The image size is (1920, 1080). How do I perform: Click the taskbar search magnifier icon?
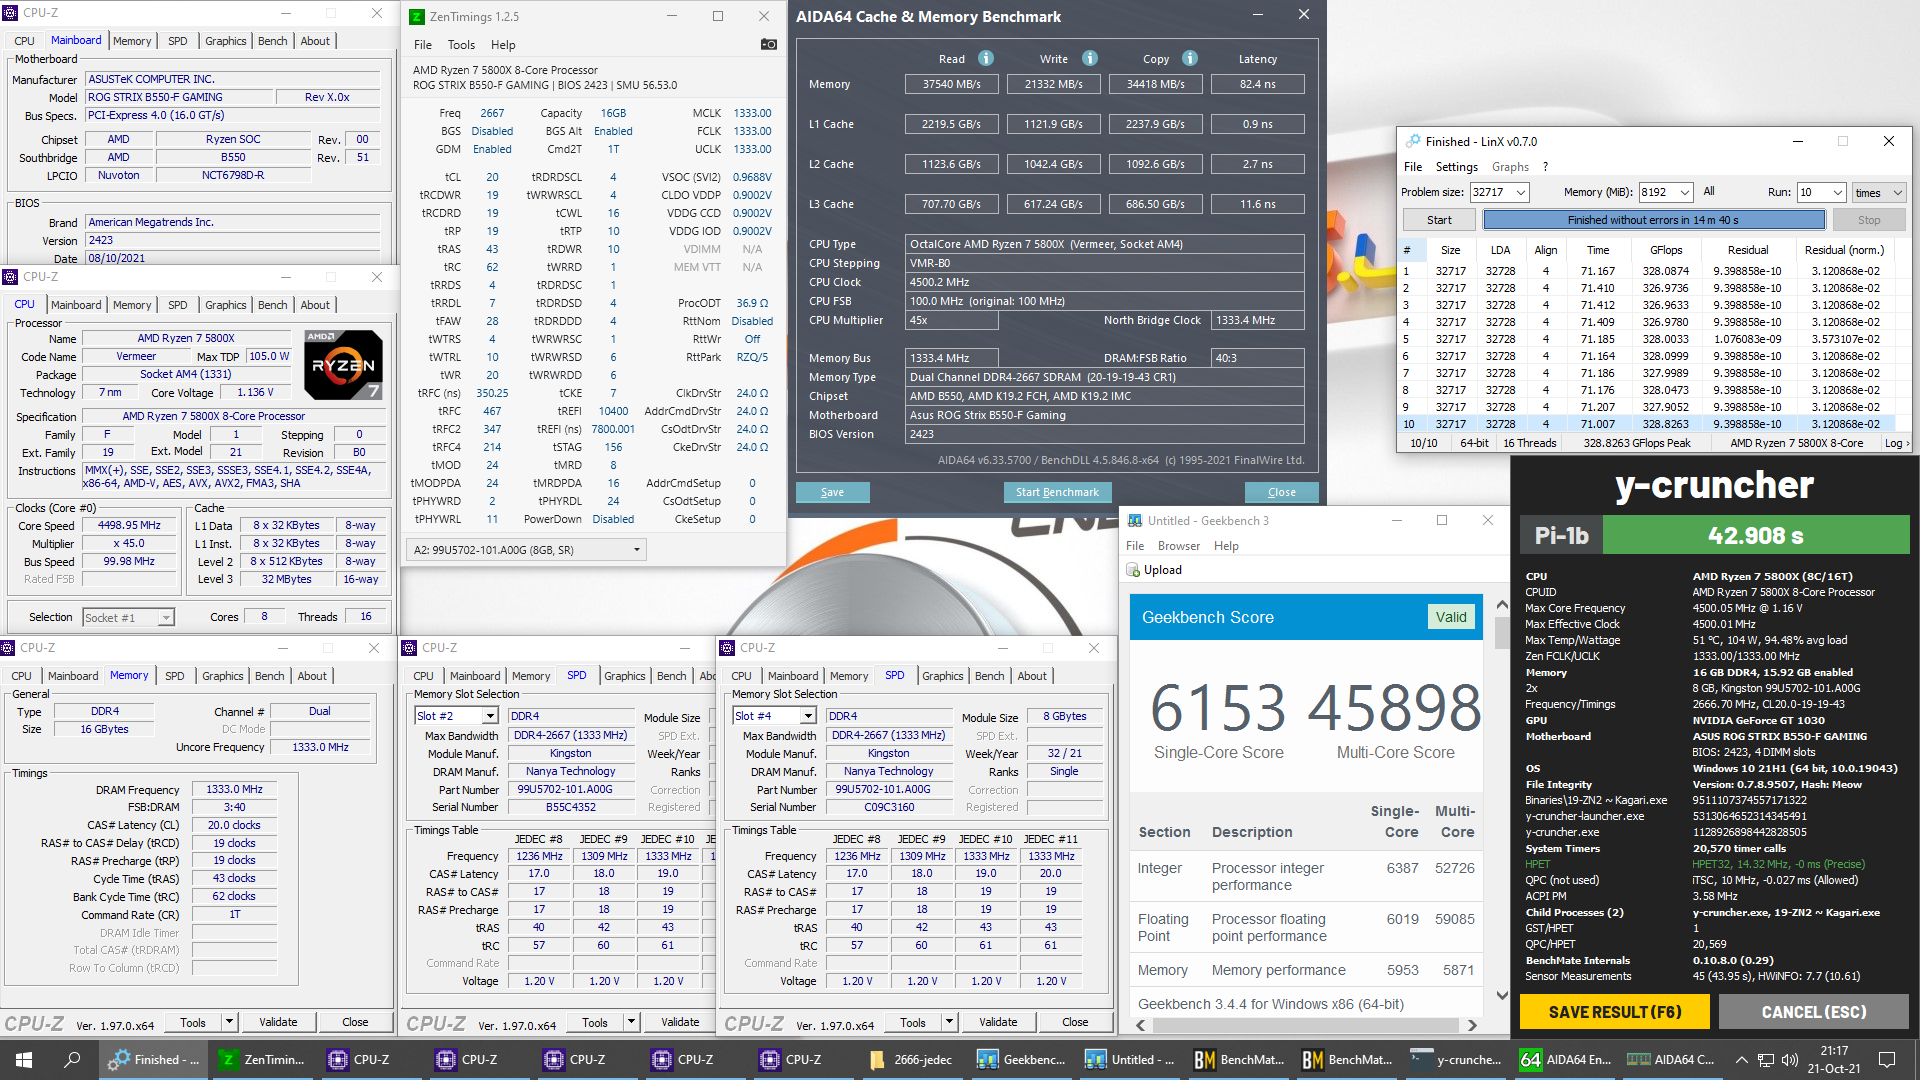pos(72,1060)
